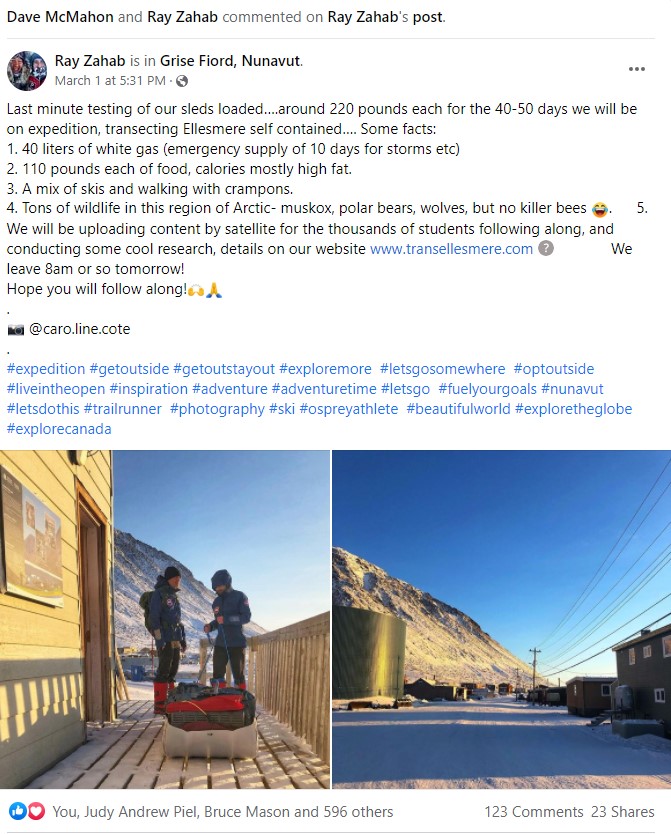This screenshot has height=834, width=671.
Task: Open Ray Zahab's profile picture
Action: pyautogui.click(x=27, y=71)
